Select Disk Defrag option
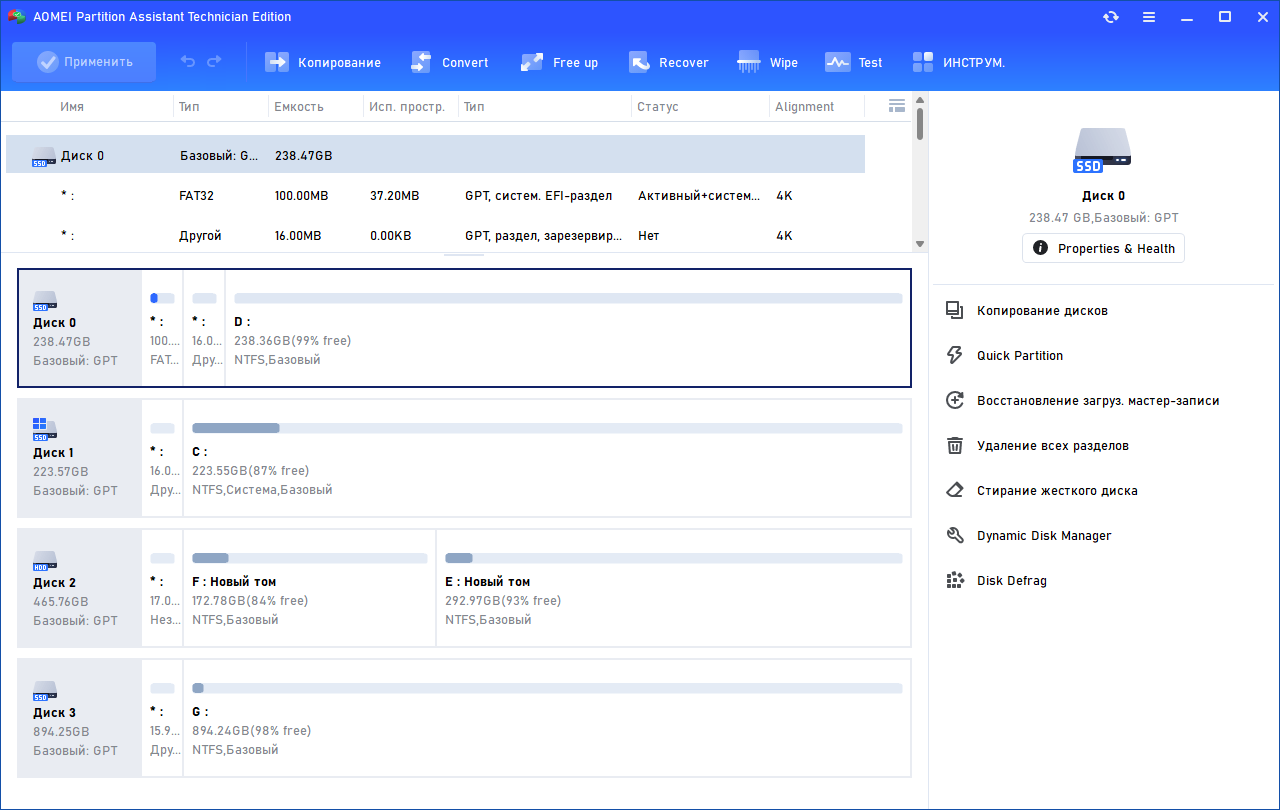This screenshot has height=810, width=1280. point(1011,581)
